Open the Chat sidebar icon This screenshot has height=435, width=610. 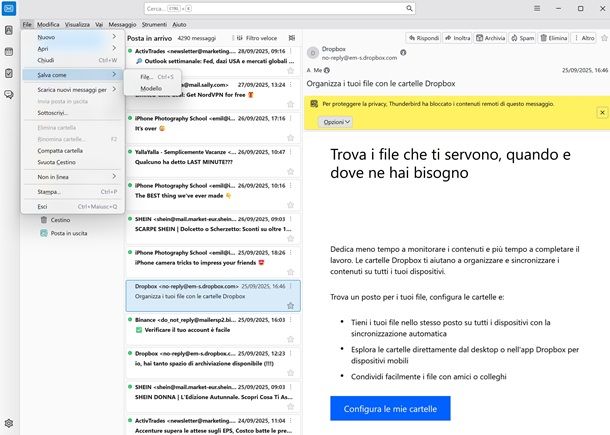(x=9, y=95)
